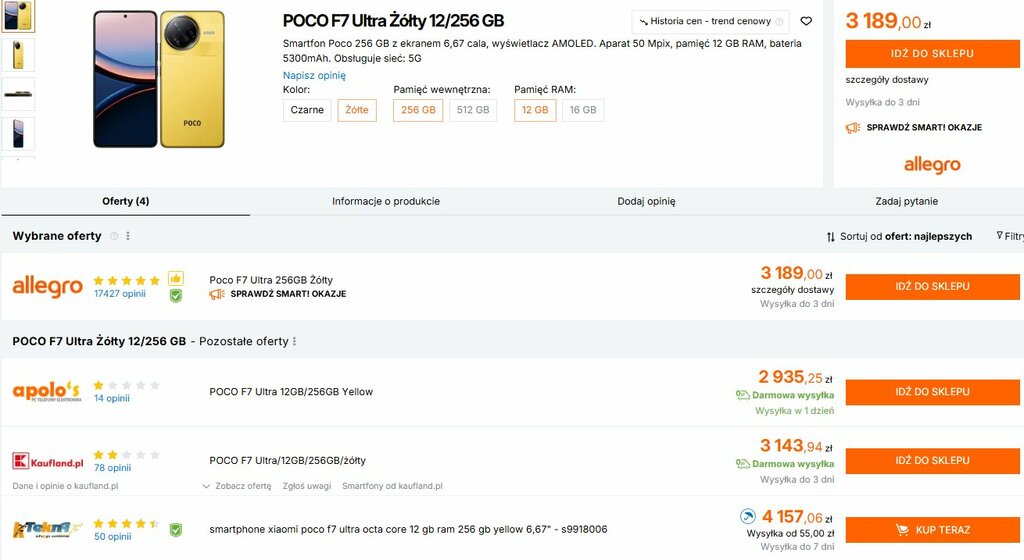Select the Czarne color option
The height and width of the screenshot is (560, 1024).
click(x=307, y=110)
